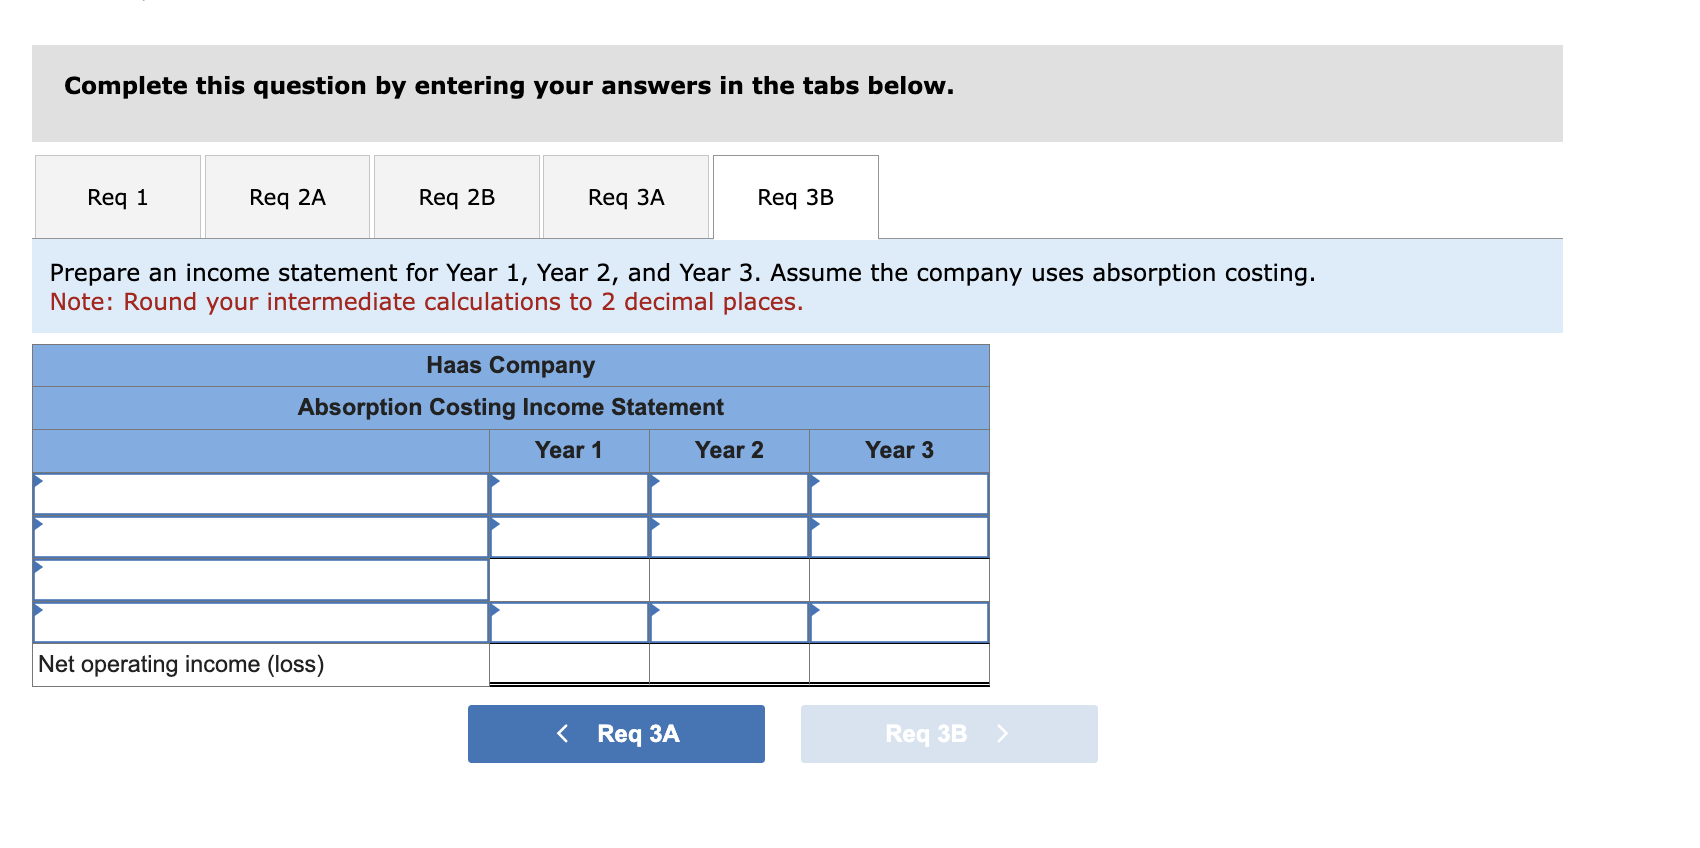Open the fourth row account label dropdown
Screen dimensions: 1700x848
(260, 621)
